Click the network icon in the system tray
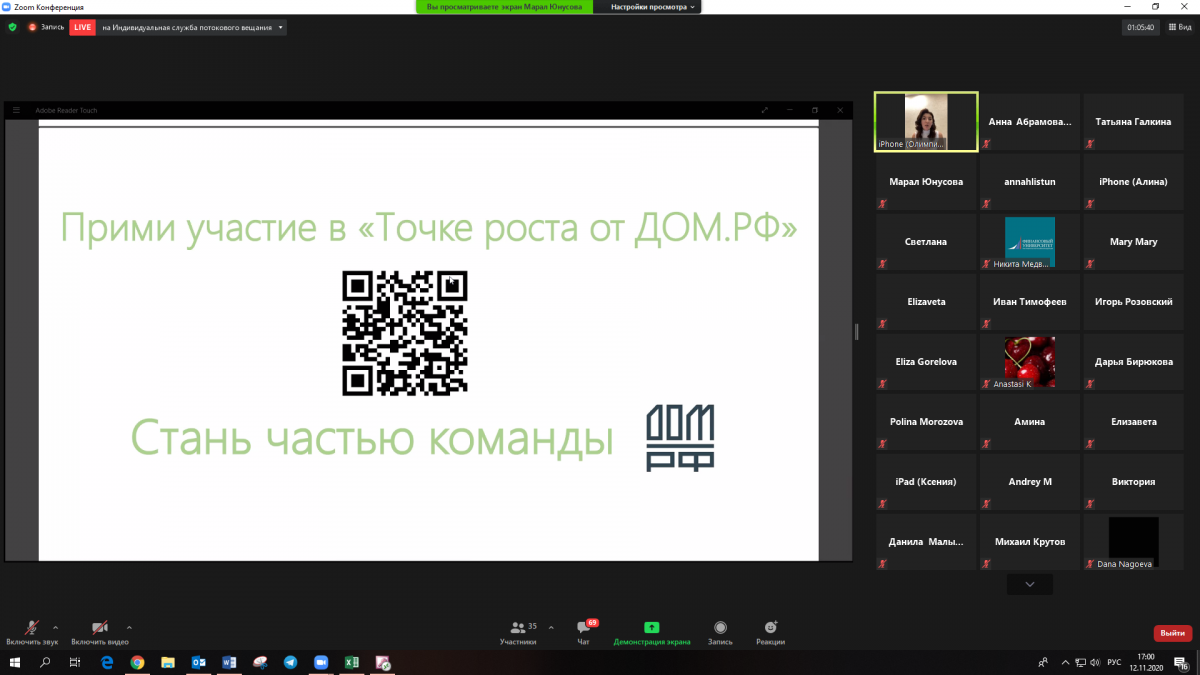This screenshot has width=1200, height=675. point(1080,662)
